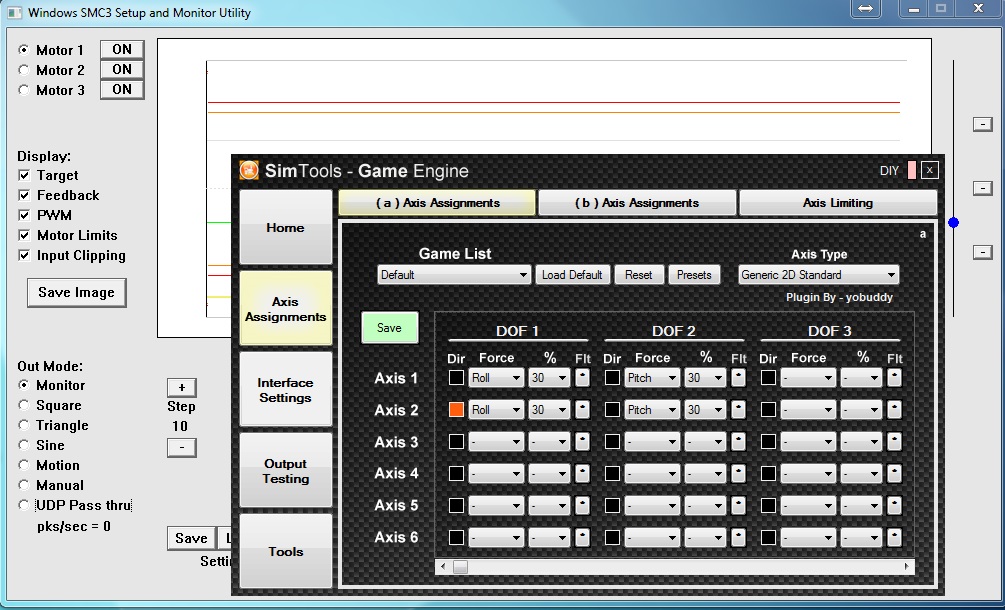
Task: Click the top minus button beside the graph
Action: pos(983,124)
